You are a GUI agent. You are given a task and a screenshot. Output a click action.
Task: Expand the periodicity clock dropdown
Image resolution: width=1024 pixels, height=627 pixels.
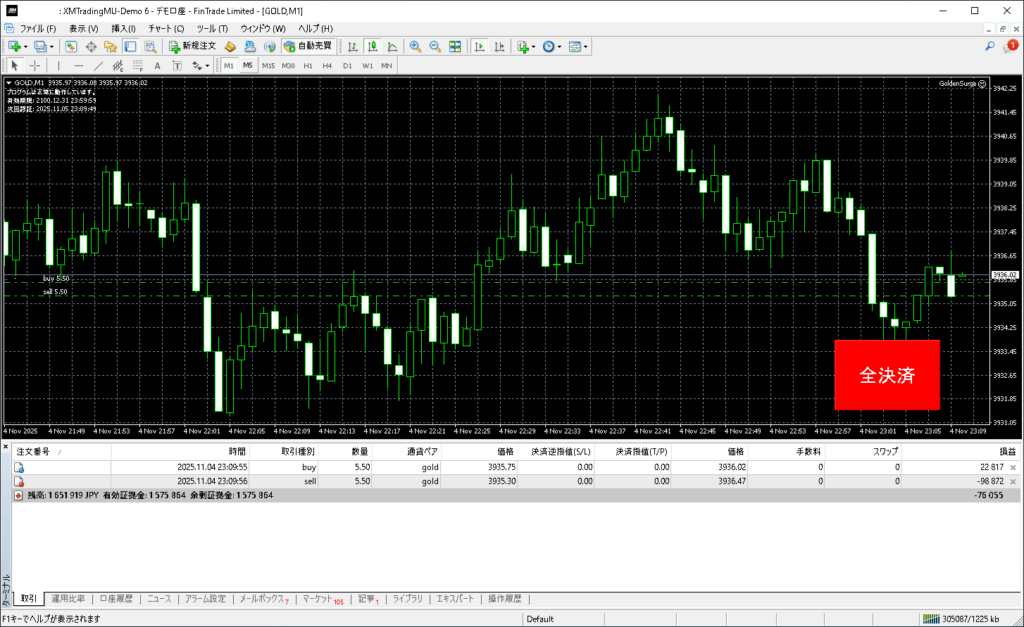pyautogui.click(x=560, y=46)
